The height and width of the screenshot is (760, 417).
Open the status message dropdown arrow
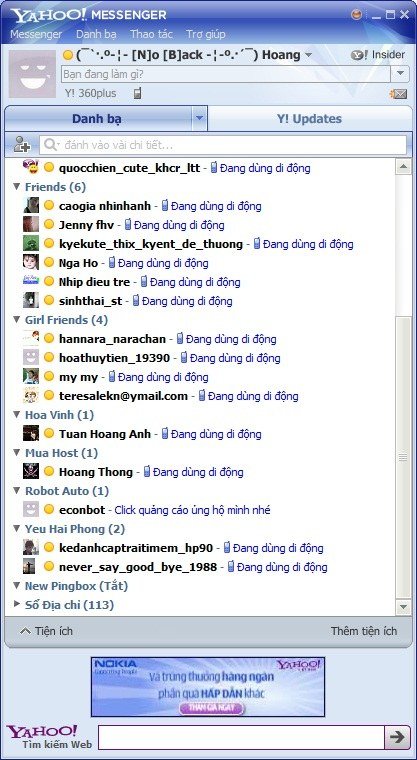[x=400, y=74]
